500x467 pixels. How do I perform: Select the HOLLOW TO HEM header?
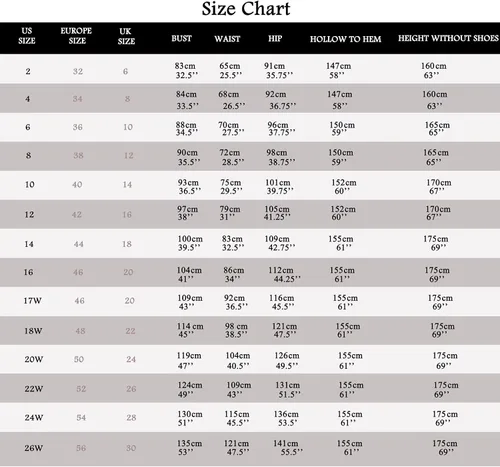pyautogui.click(x=345, y=39)
